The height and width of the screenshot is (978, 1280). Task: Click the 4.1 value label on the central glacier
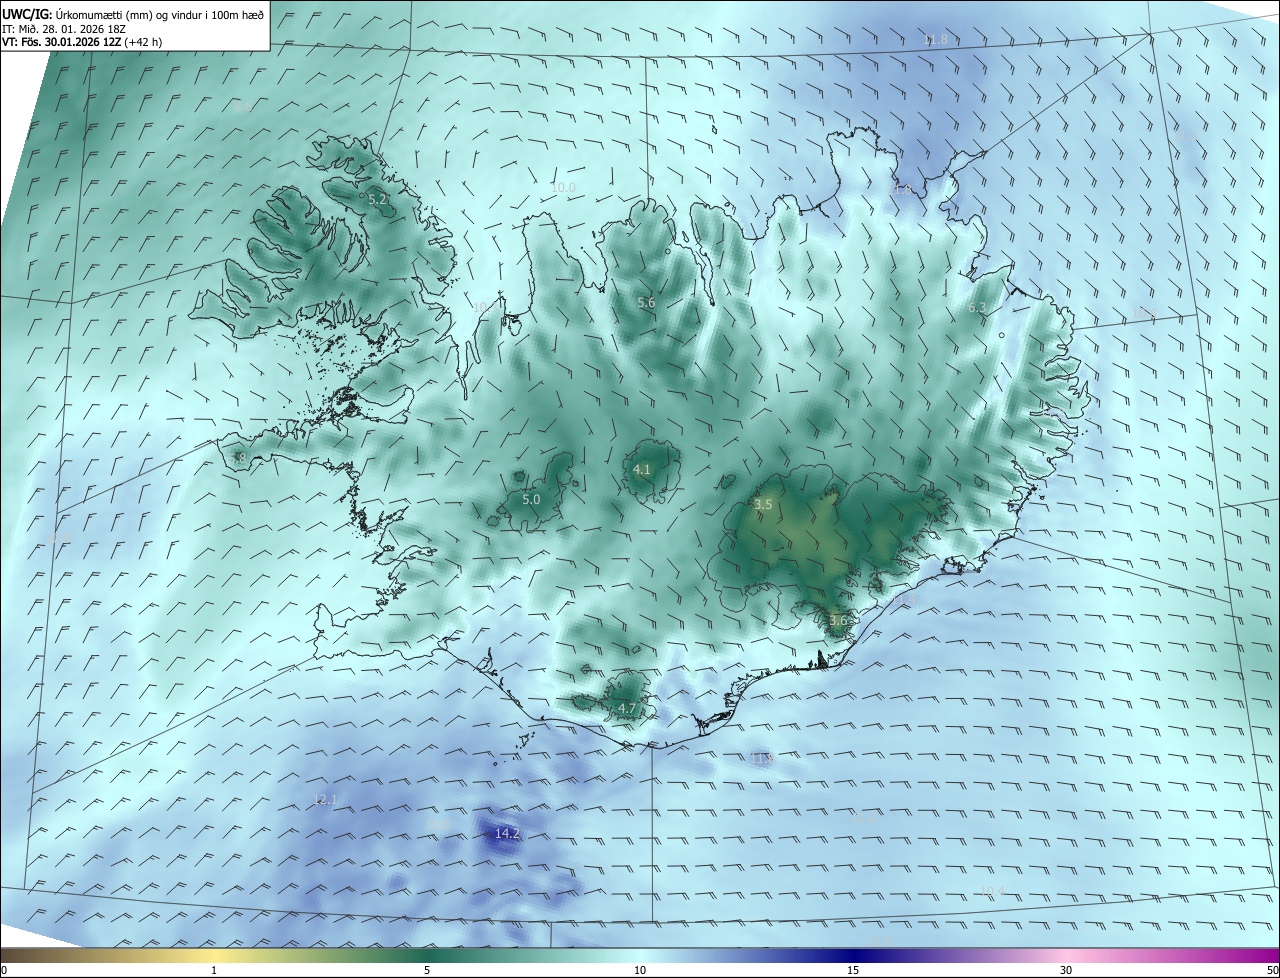coord(642,469)
